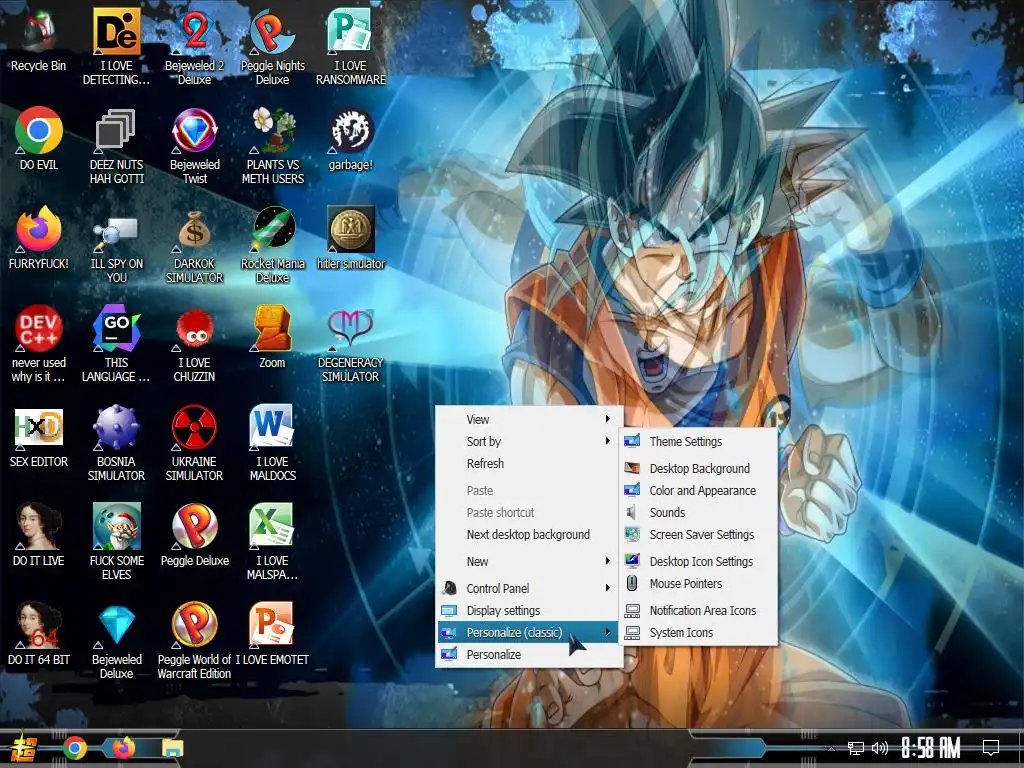1024x768 pixels.
Task: Open Color and Appearance
Action: [699, 490]
